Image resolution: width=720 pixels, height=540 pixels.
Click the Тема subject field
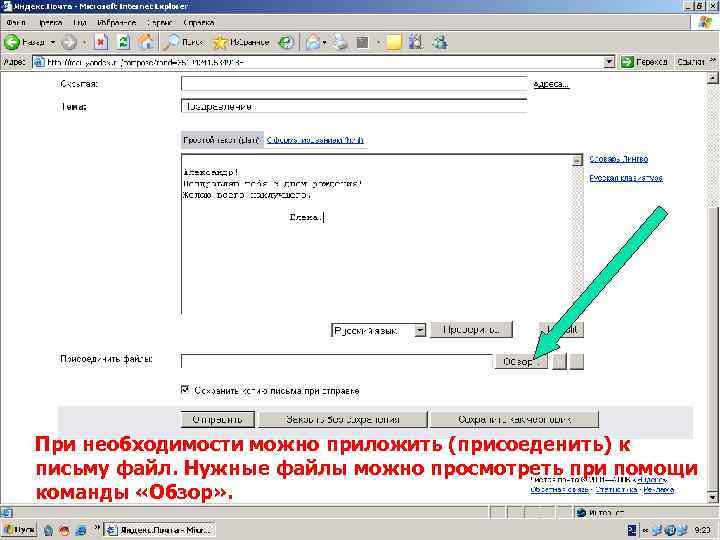(354, 106)
